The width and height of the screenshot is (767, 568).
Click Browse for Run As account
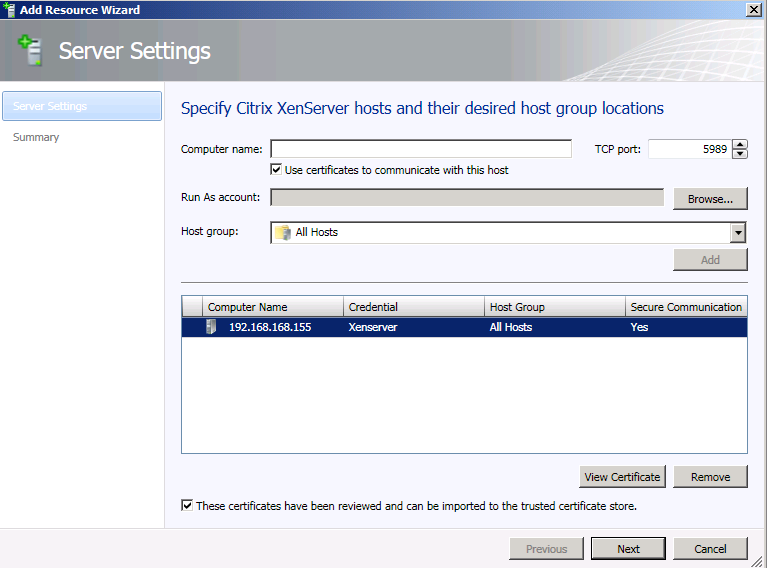[x=710, y=199]
